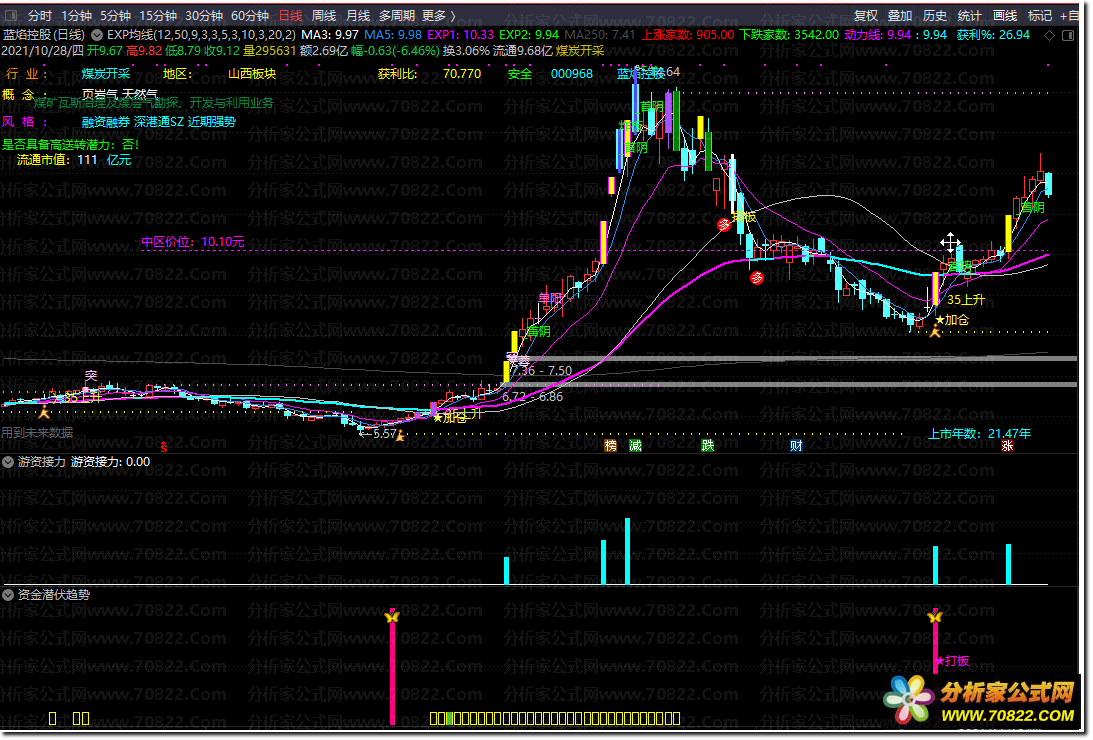Click the 流通市值: 111 亿元 text

(74, 160)
